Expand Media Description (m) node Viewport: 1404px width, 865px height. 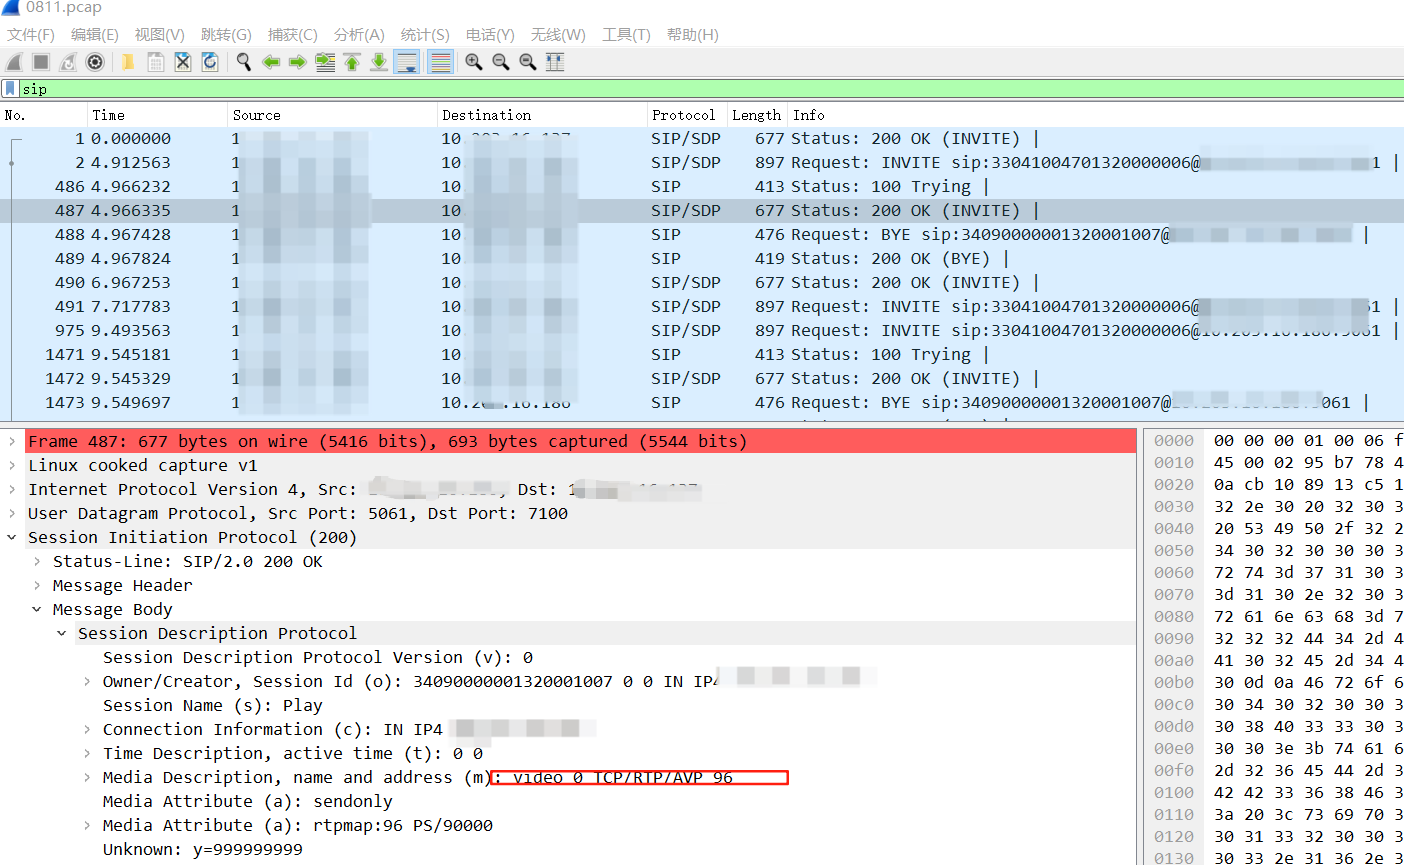point(87,777)
